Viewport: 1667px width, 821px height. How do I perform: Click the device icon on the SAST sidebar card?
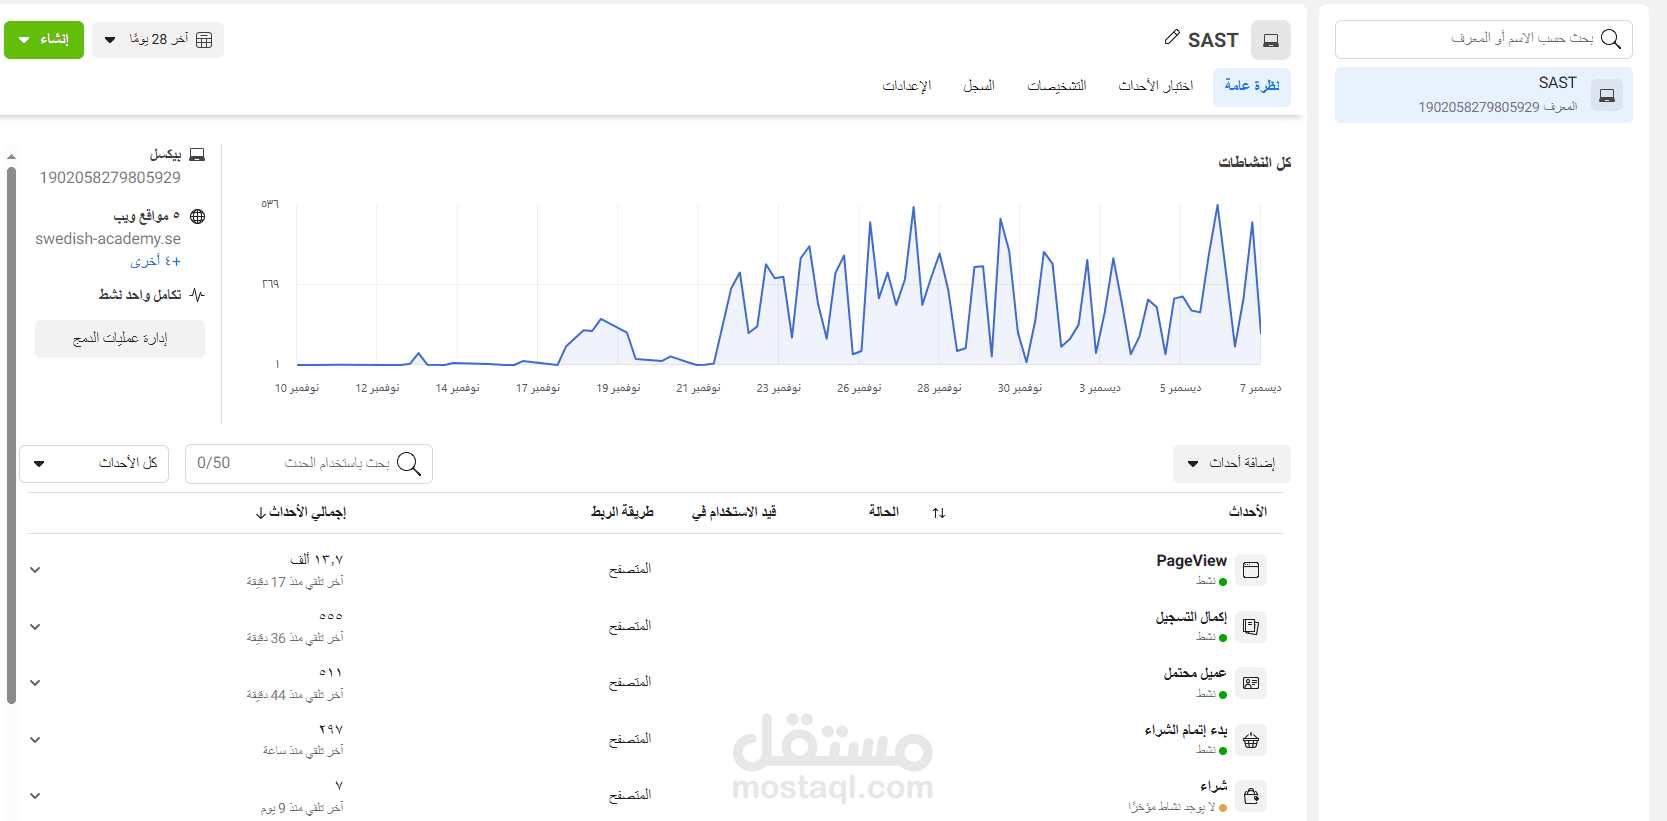tap(1607, 95)
